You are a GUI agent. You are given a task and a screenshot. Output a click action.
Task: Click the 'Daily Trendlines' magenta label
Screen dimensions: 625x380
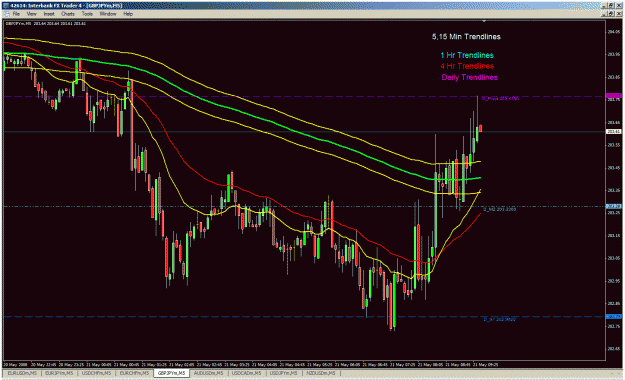tap(469, 77)
